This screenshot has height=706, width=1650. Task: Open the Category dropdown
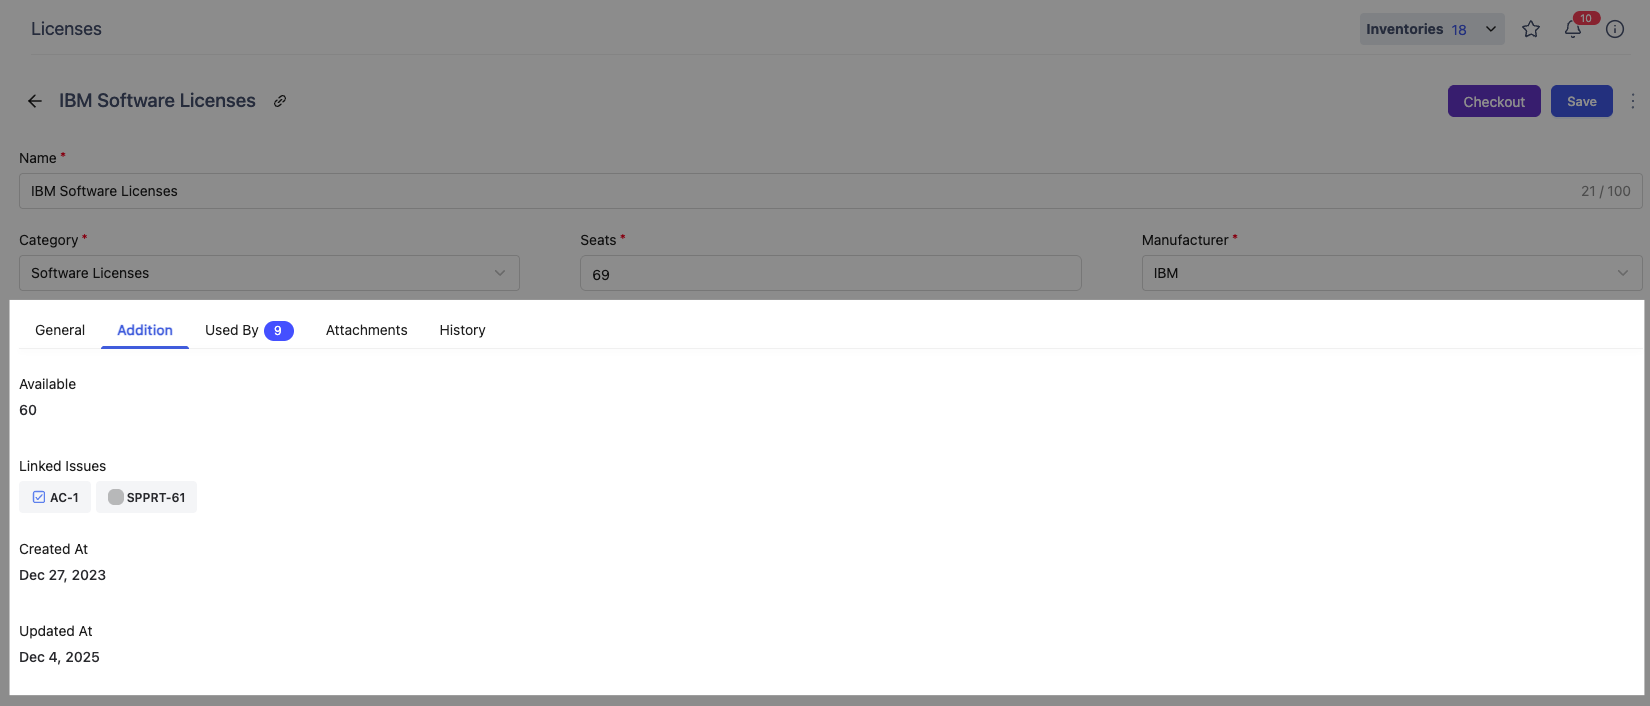[269, 273]
